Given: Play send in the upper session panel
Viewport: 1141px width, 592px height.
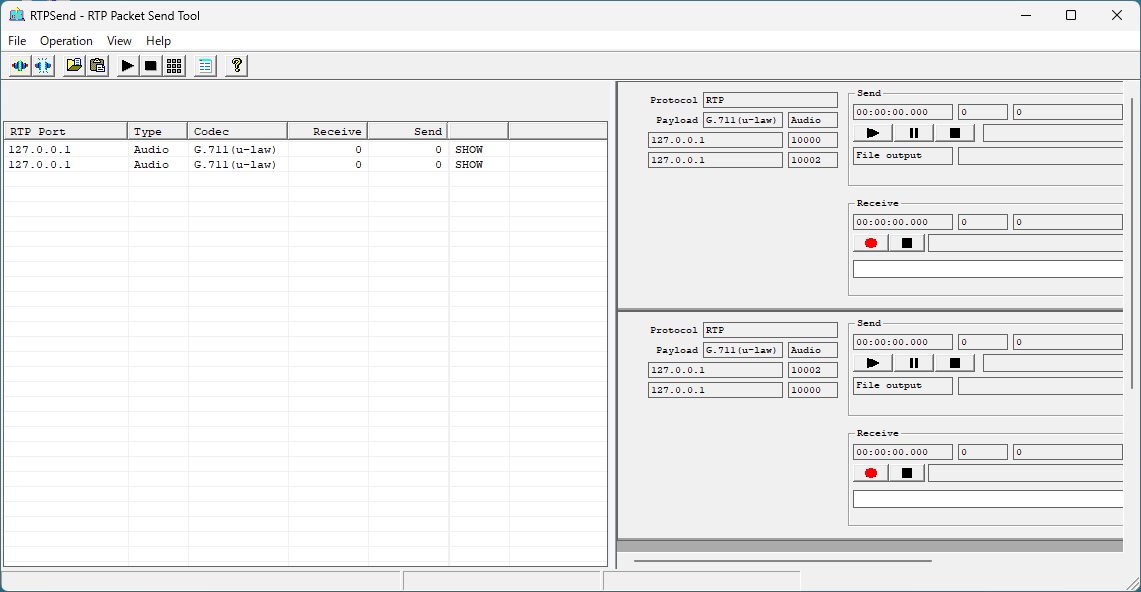Looking at the screenshot, I should coord(872,133).
